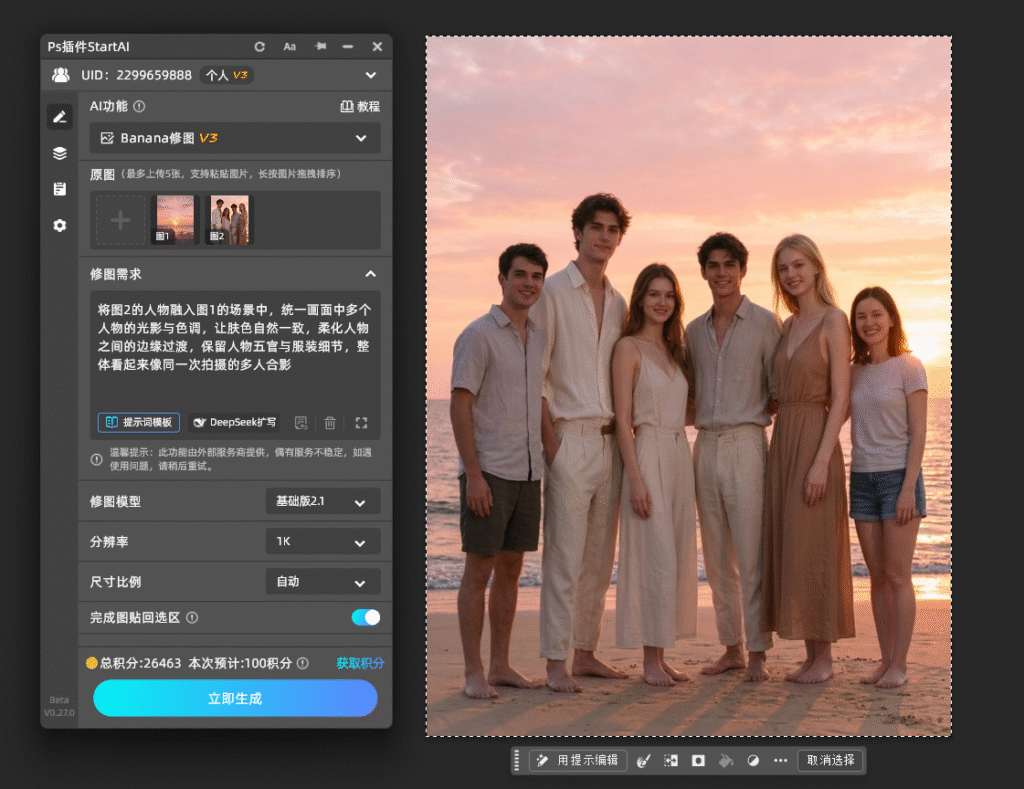Viewport: 1024px width, 789px height.
Task: Click the adjustment layer half-circle icon
Action: pos(753,760)
